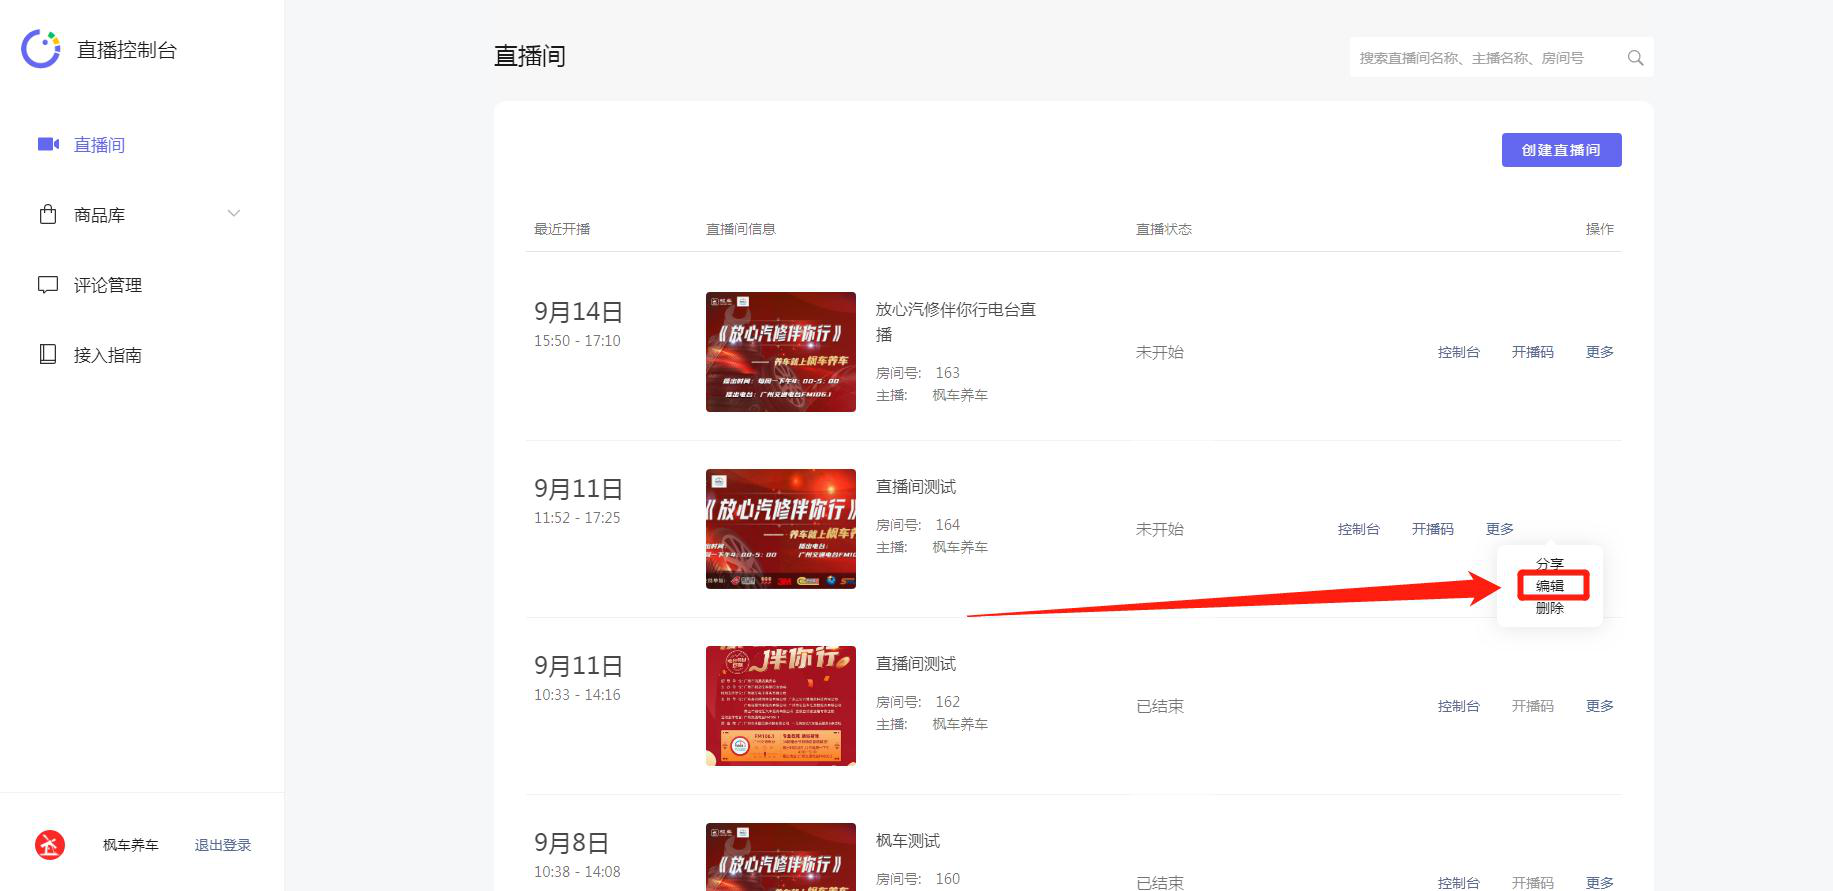Viewport: 1833px width, 891px height.
Task: Open 更多 menu for room 160
Action: click(1600, 883)
